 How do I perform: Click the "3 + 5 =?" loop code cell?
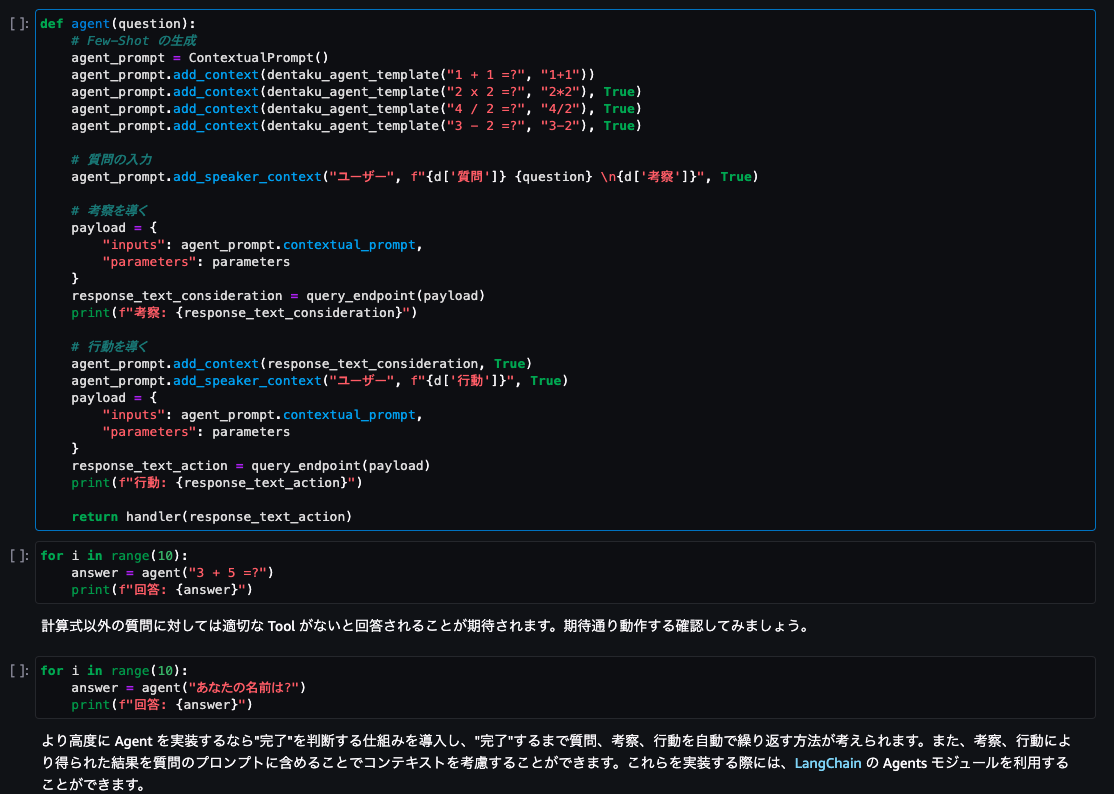(566, 572)
